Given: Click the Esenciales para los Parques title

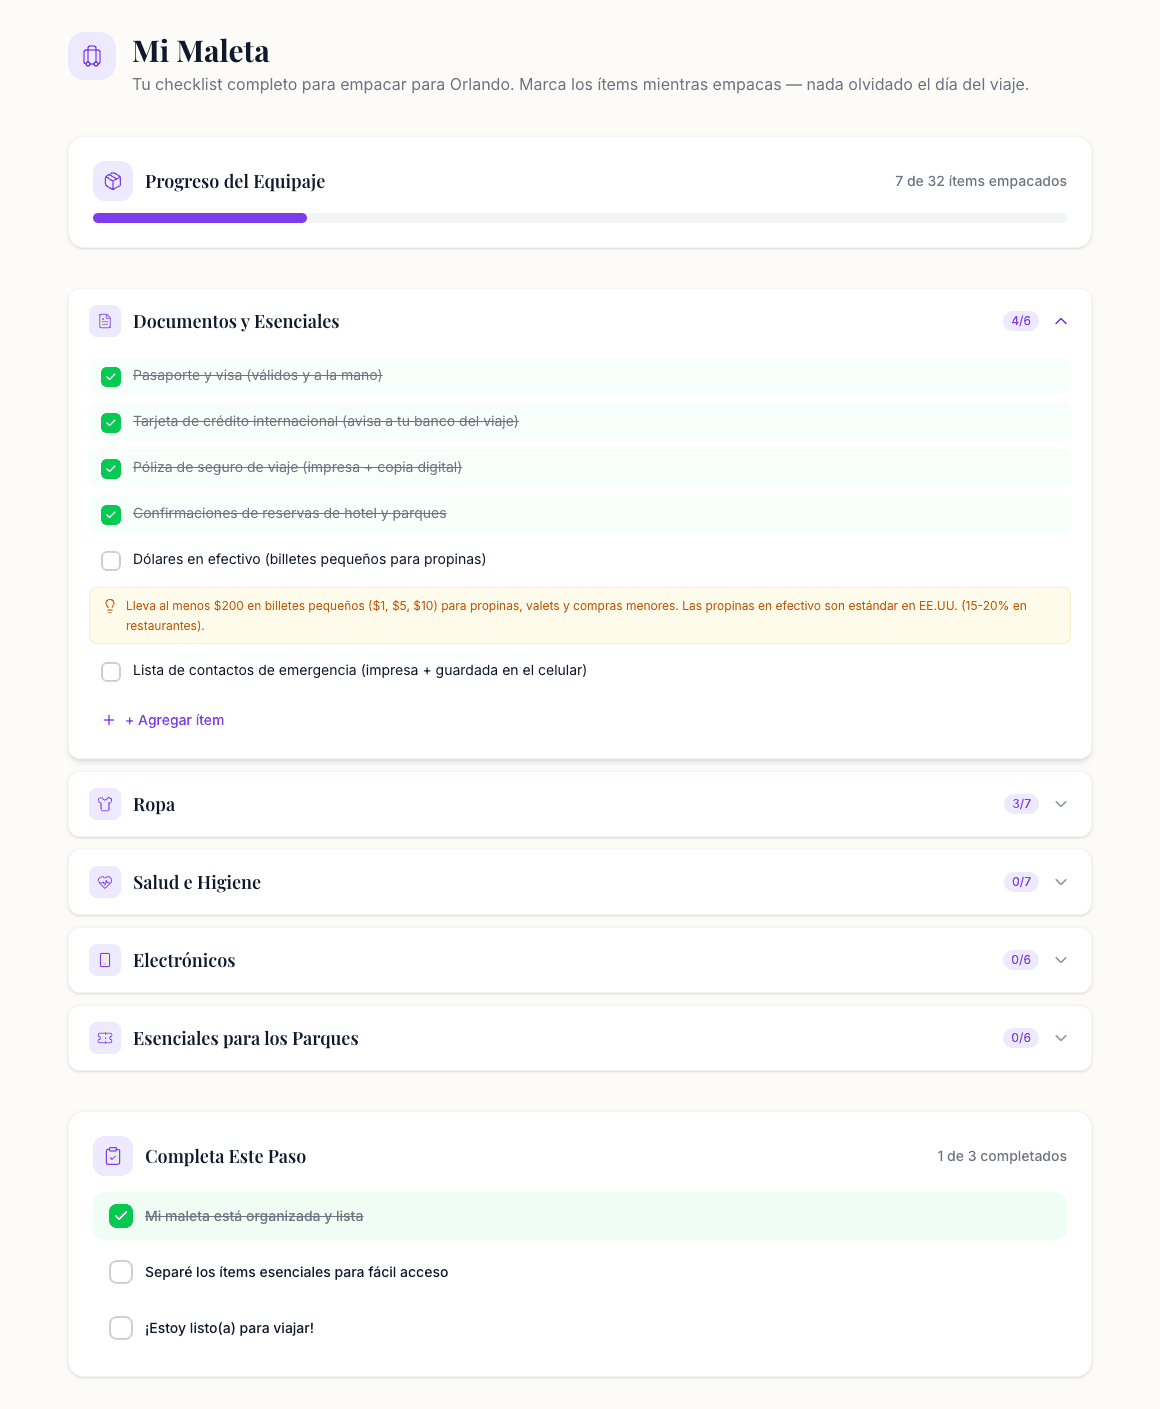Looking at the screenshot, I should (x=246, y=1038).
